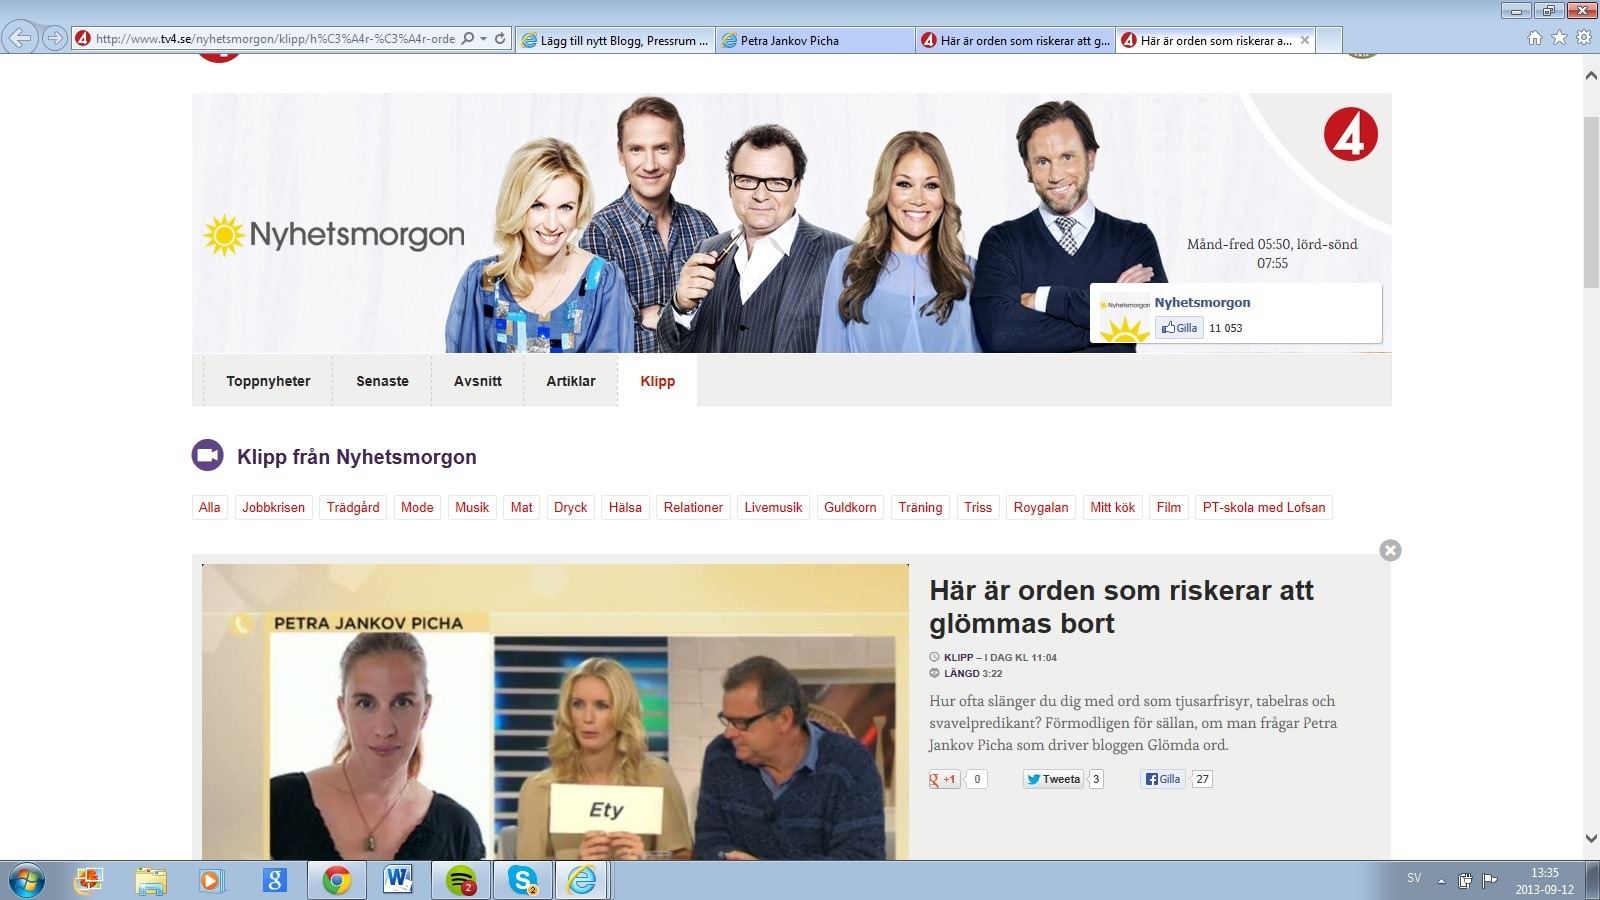Open Skype from the taskbar
The width and height of the screenshot is (1600, 900).
tap(522, 881)
